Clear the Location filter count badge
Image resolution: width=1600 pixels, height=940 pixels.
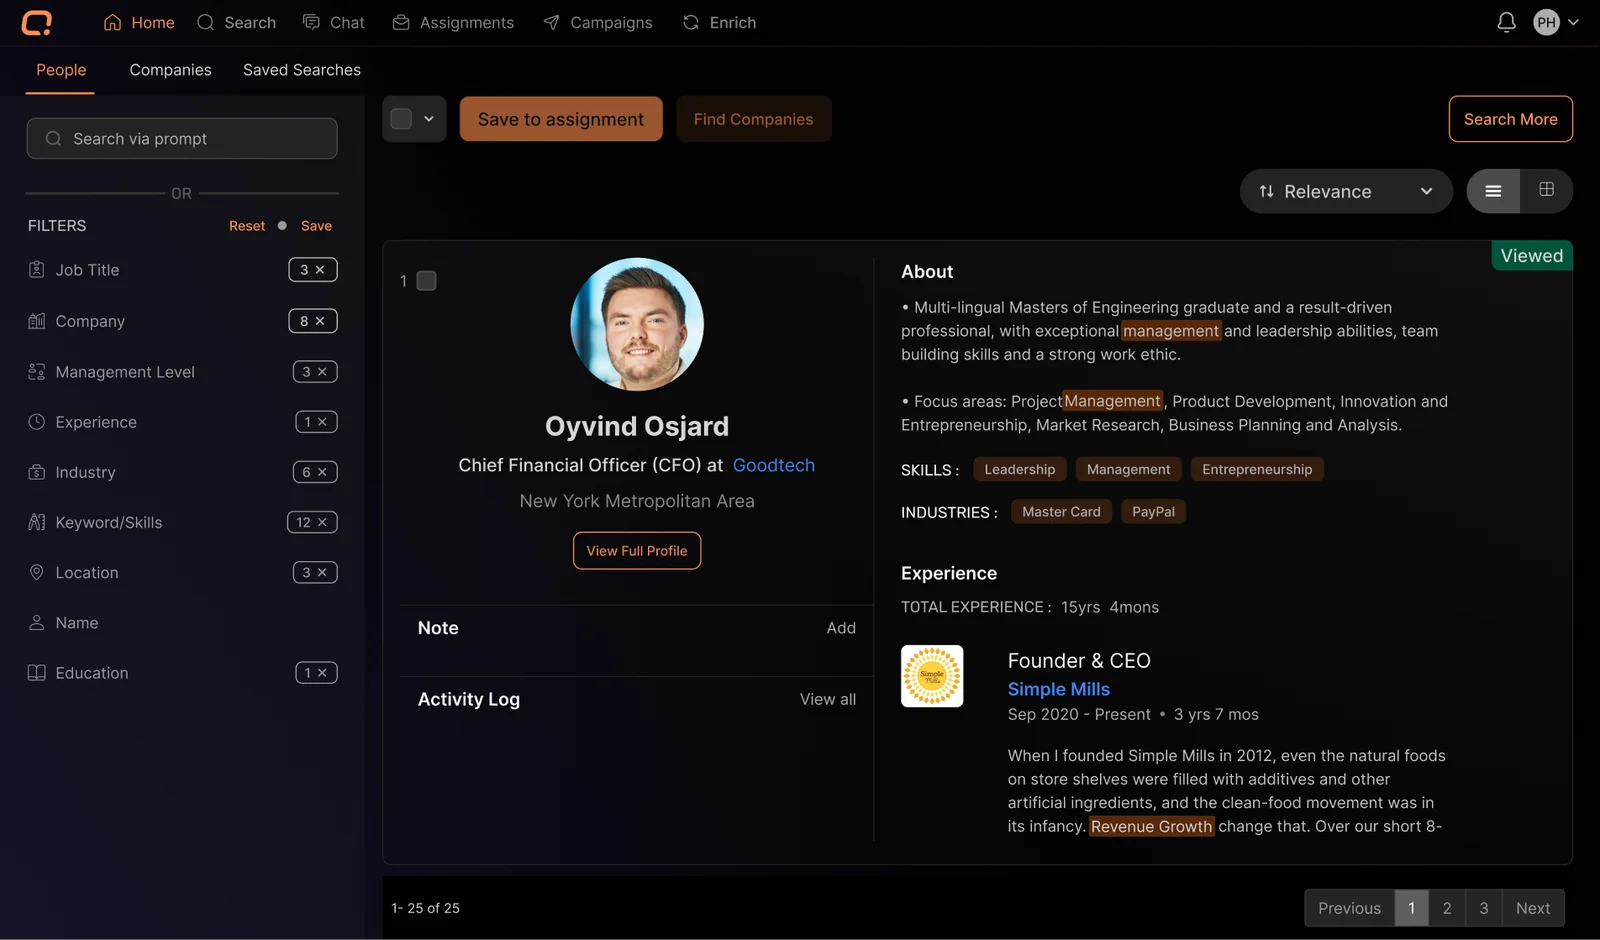click(315, 572)
